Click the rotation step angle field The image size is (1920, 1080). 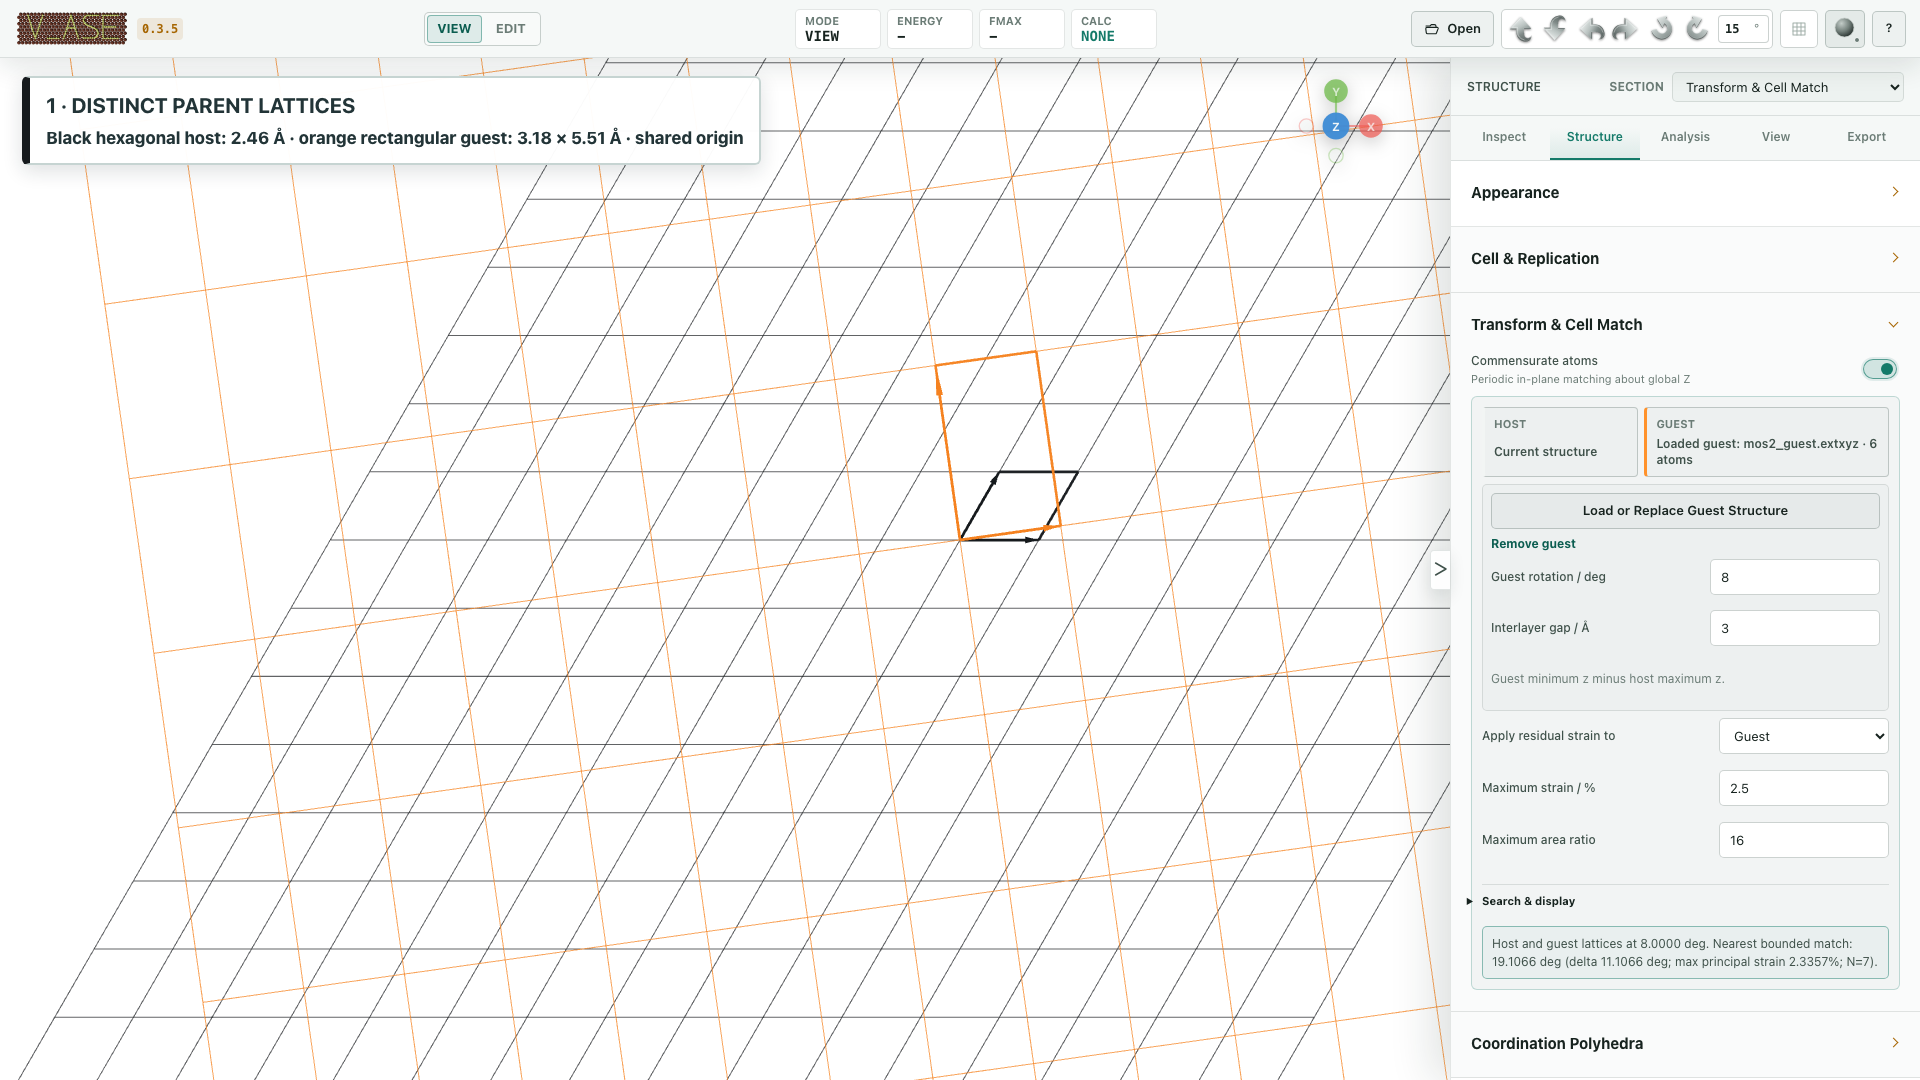(1743, 29)
